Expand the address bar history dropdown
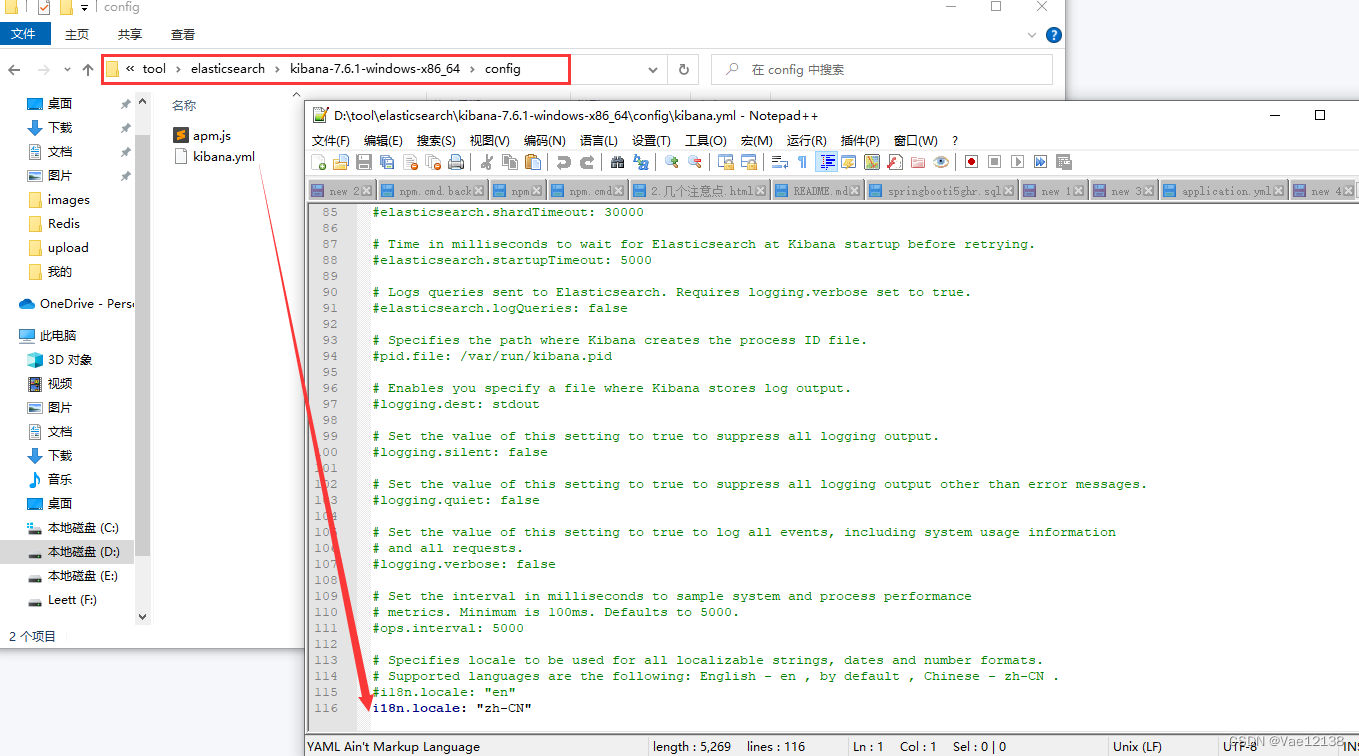Viewport: 1359px width, 756px height. click(653, 70)
